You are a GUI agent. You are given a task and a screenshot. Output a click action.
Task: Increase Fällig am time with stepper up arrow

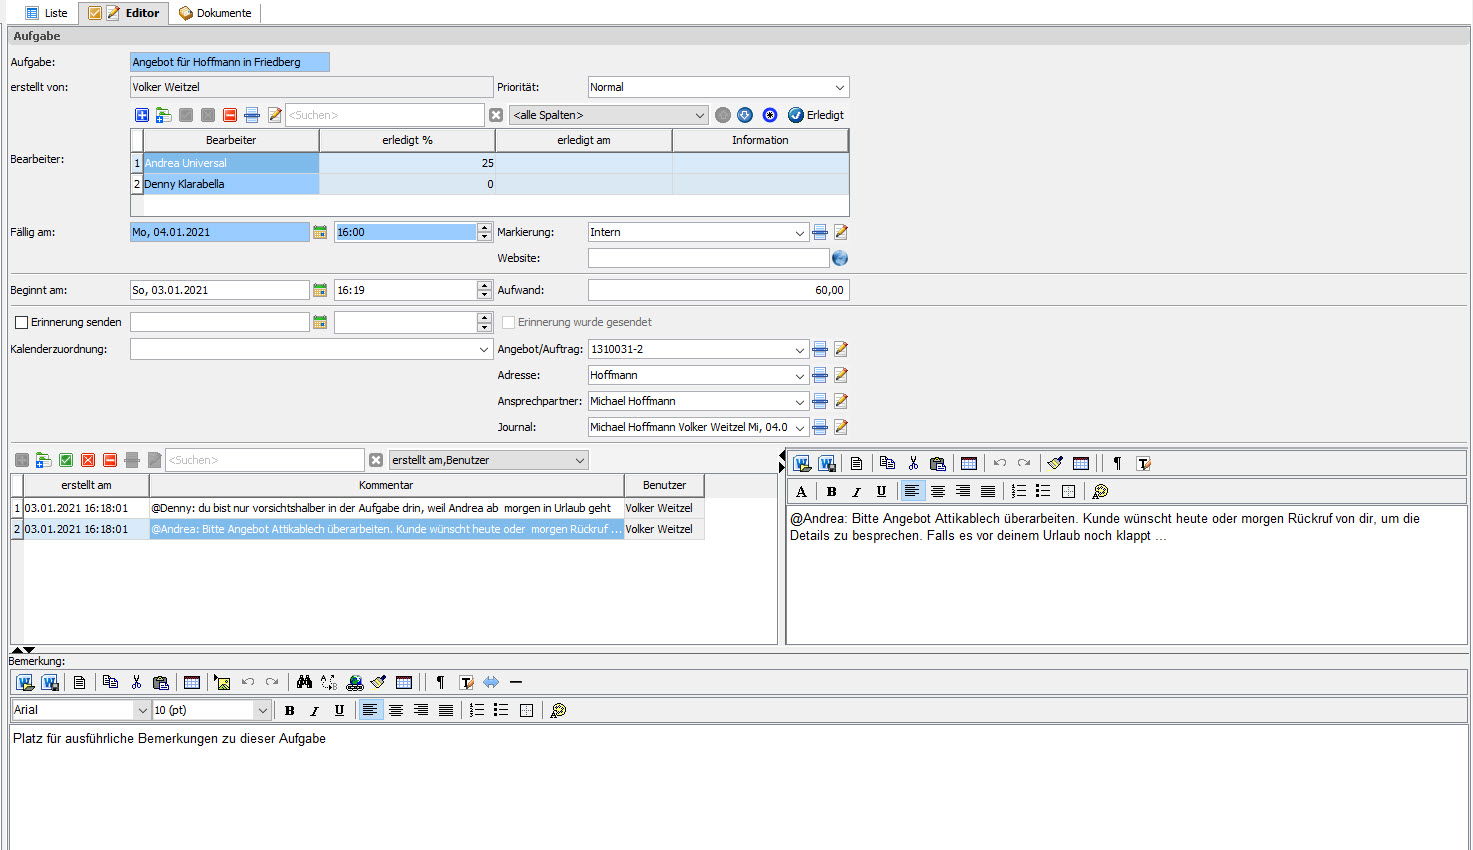point(485,228)
